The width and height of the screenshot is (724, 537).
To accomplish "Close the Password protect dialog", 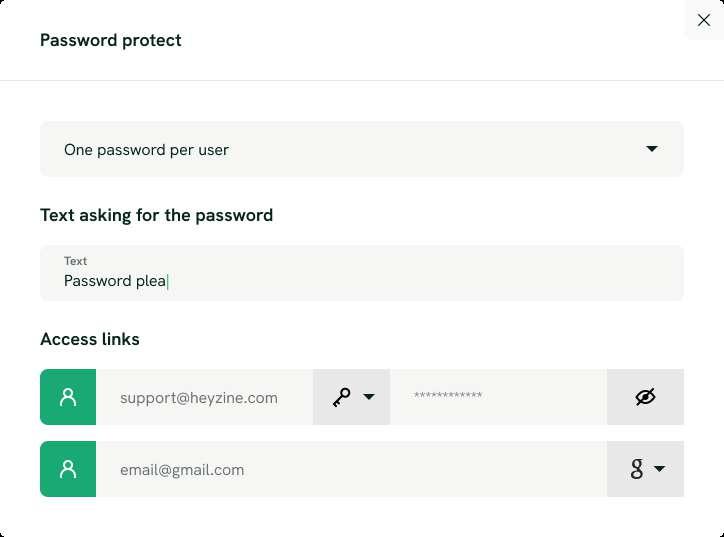I will coord(703,20).
